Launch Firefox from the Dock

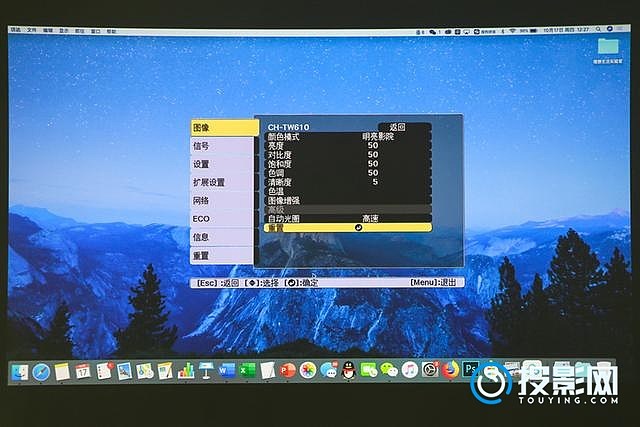click(450, 370)
